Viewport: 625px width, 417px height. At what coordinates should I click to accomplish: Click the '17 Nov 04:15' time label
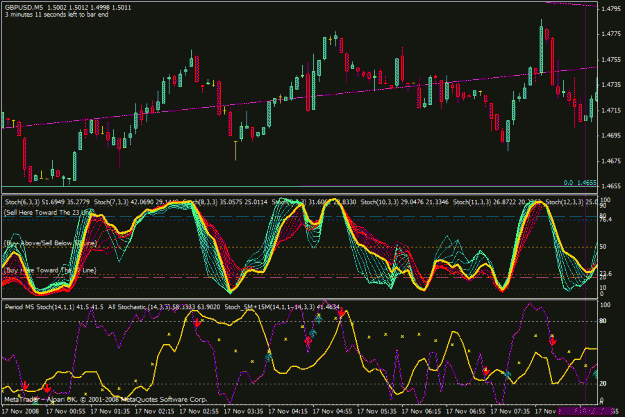click(x=288, y=411)
